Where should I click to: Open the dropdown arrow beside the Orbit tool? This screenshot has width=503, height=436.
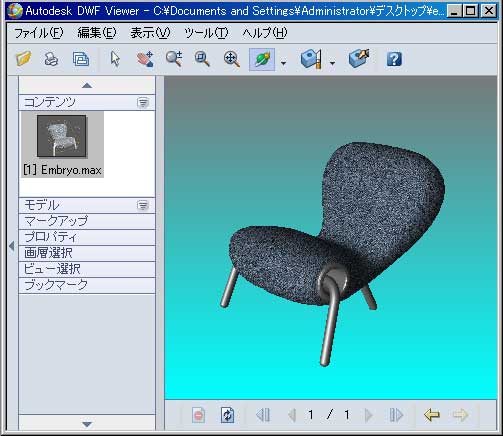click(x=283, y=63)
